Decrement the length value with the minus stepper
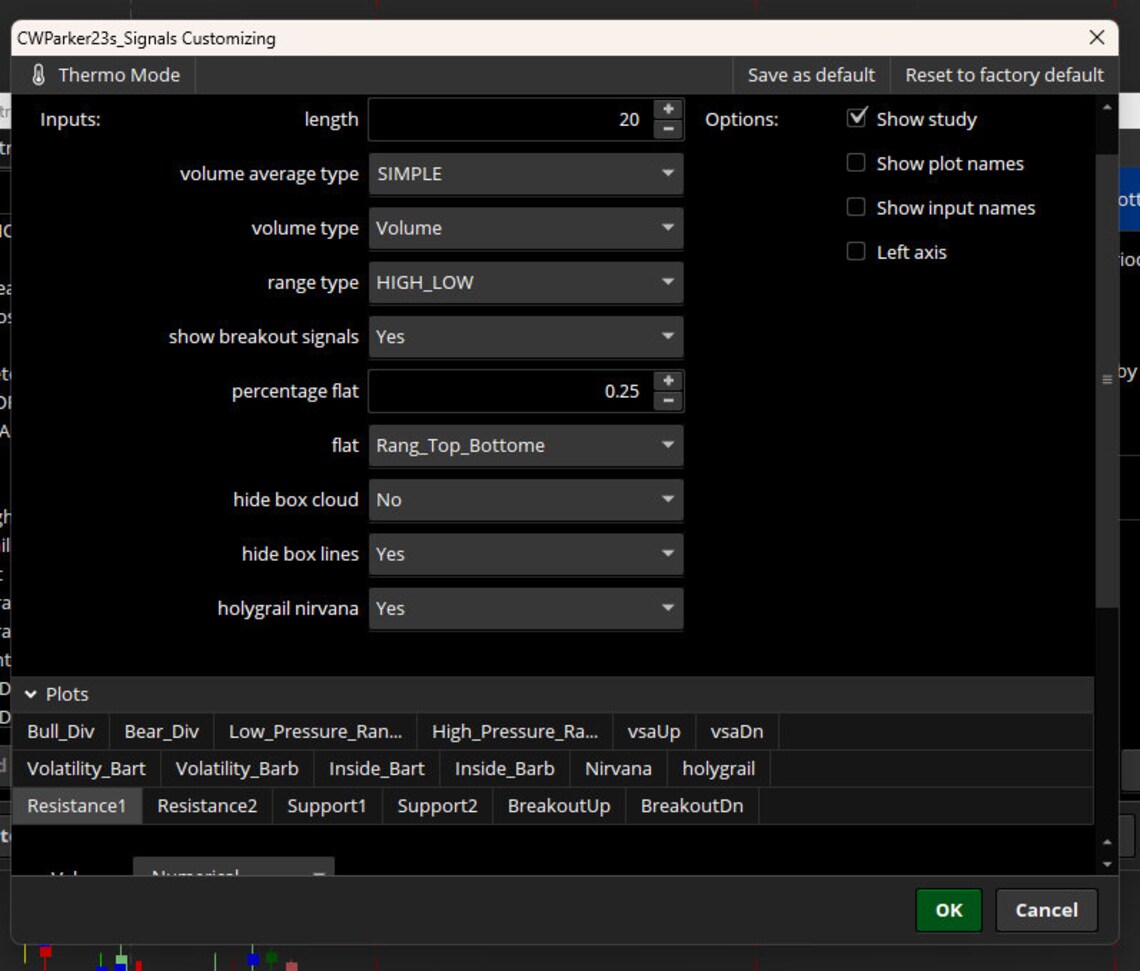Image resolution: width=1140 pixels, height=971 pixels. 668,128
